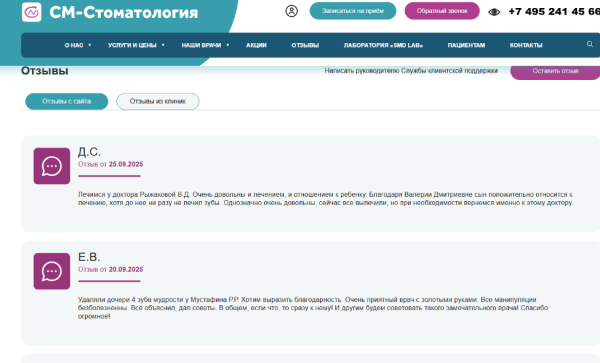Click review text about Мустафина Р.Р.
The image size is (600, 363).
point(313,308)
